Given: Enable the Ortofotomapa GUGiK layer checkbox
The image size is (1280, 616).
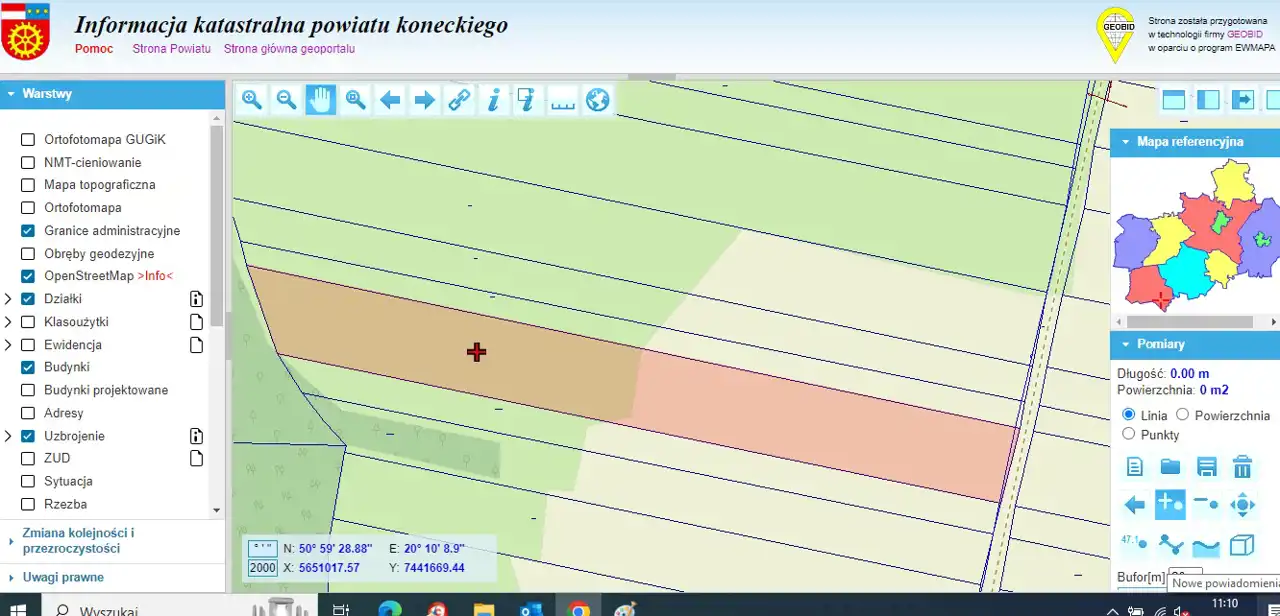Looking at the screenshot, I should coord(28,140).
